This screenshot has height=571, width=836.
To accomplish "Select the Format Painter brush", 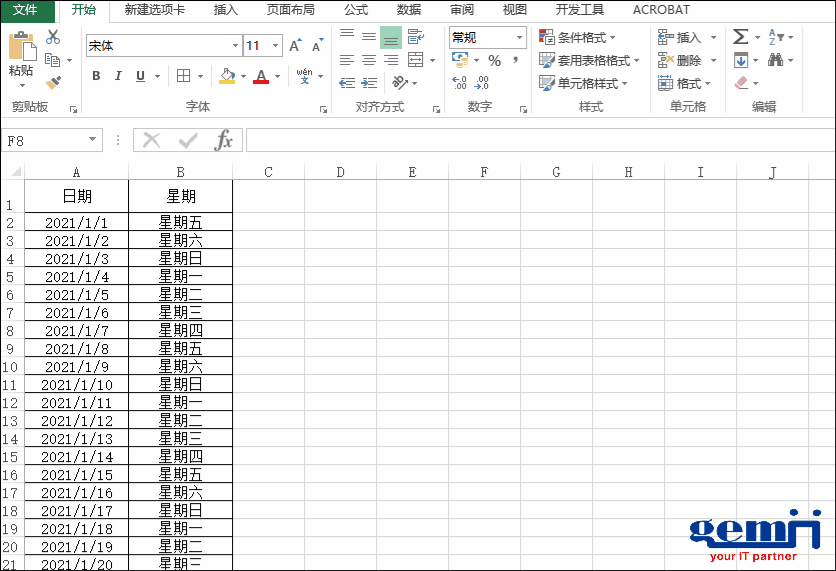I will click(53, 82).
